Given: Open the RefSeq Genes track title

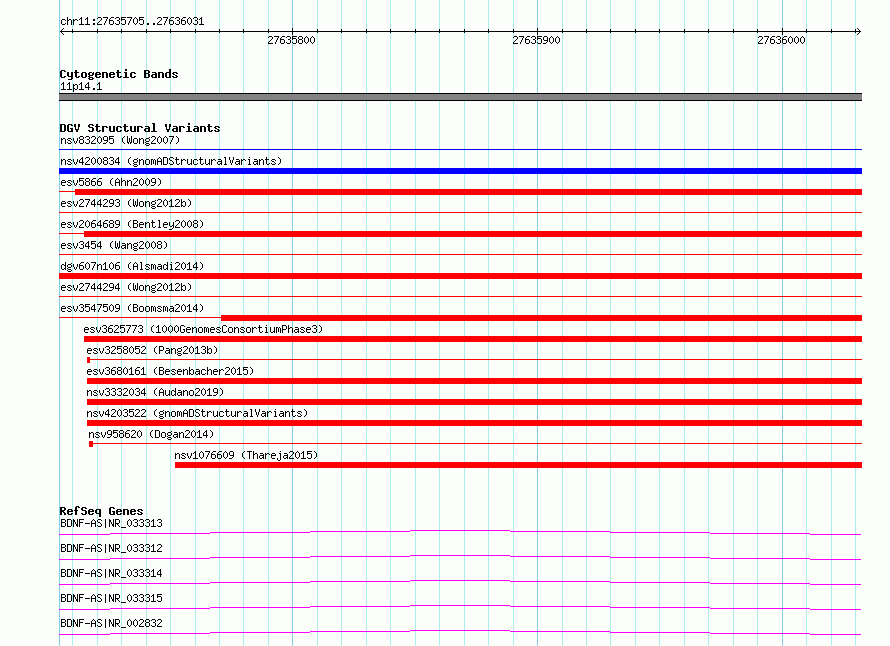Looking at the screenshot, I should coord(101,511).
